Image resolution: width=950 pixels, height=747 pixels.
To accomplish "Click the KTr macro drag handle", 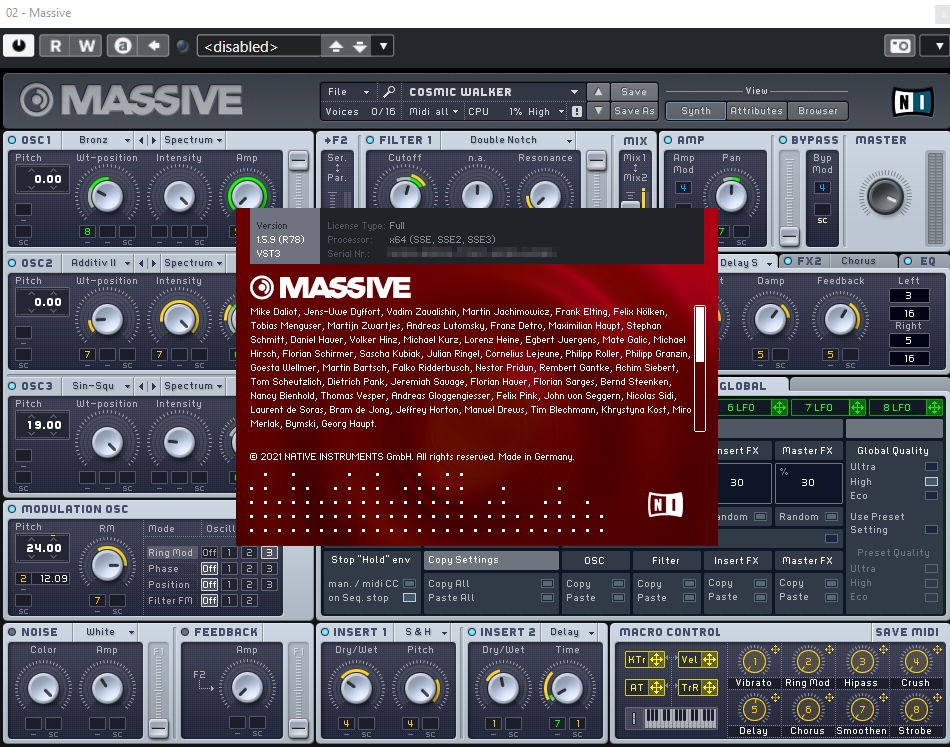I will (x=656, y=659).
